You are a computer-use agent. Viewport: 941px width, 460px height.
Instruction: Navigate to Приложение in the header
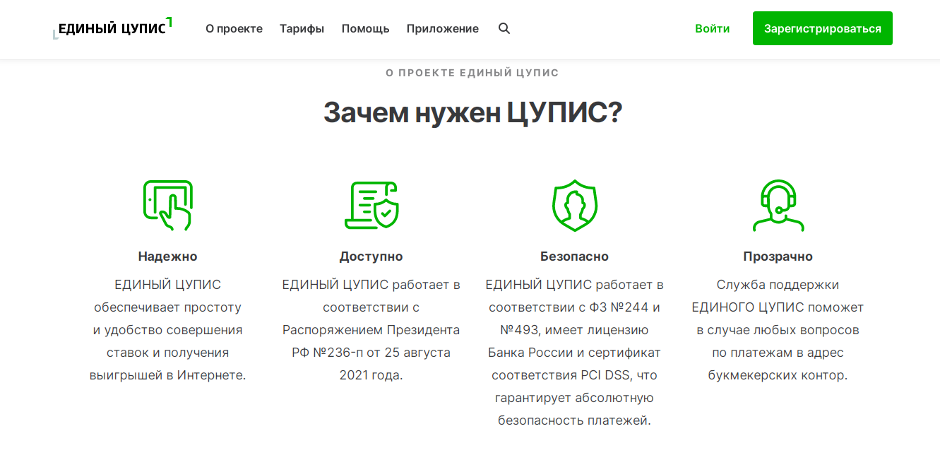coord(442,29)
